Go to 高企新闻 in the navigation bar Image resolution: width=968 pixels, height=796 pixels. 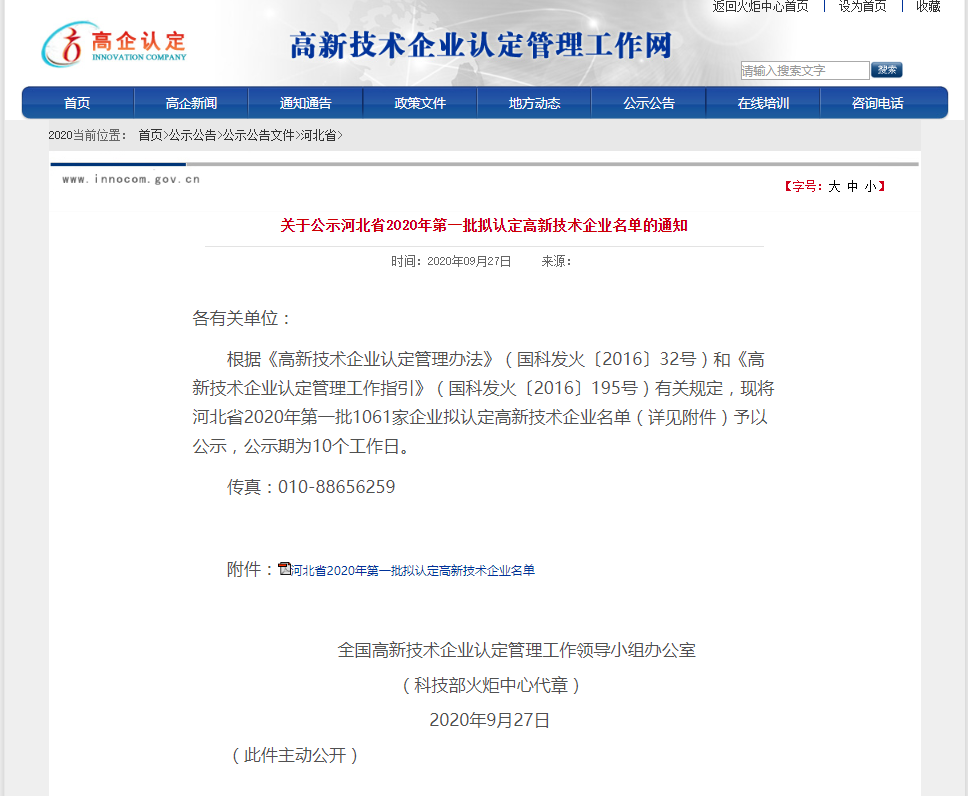pyautogui.click(x=191, y=103)
